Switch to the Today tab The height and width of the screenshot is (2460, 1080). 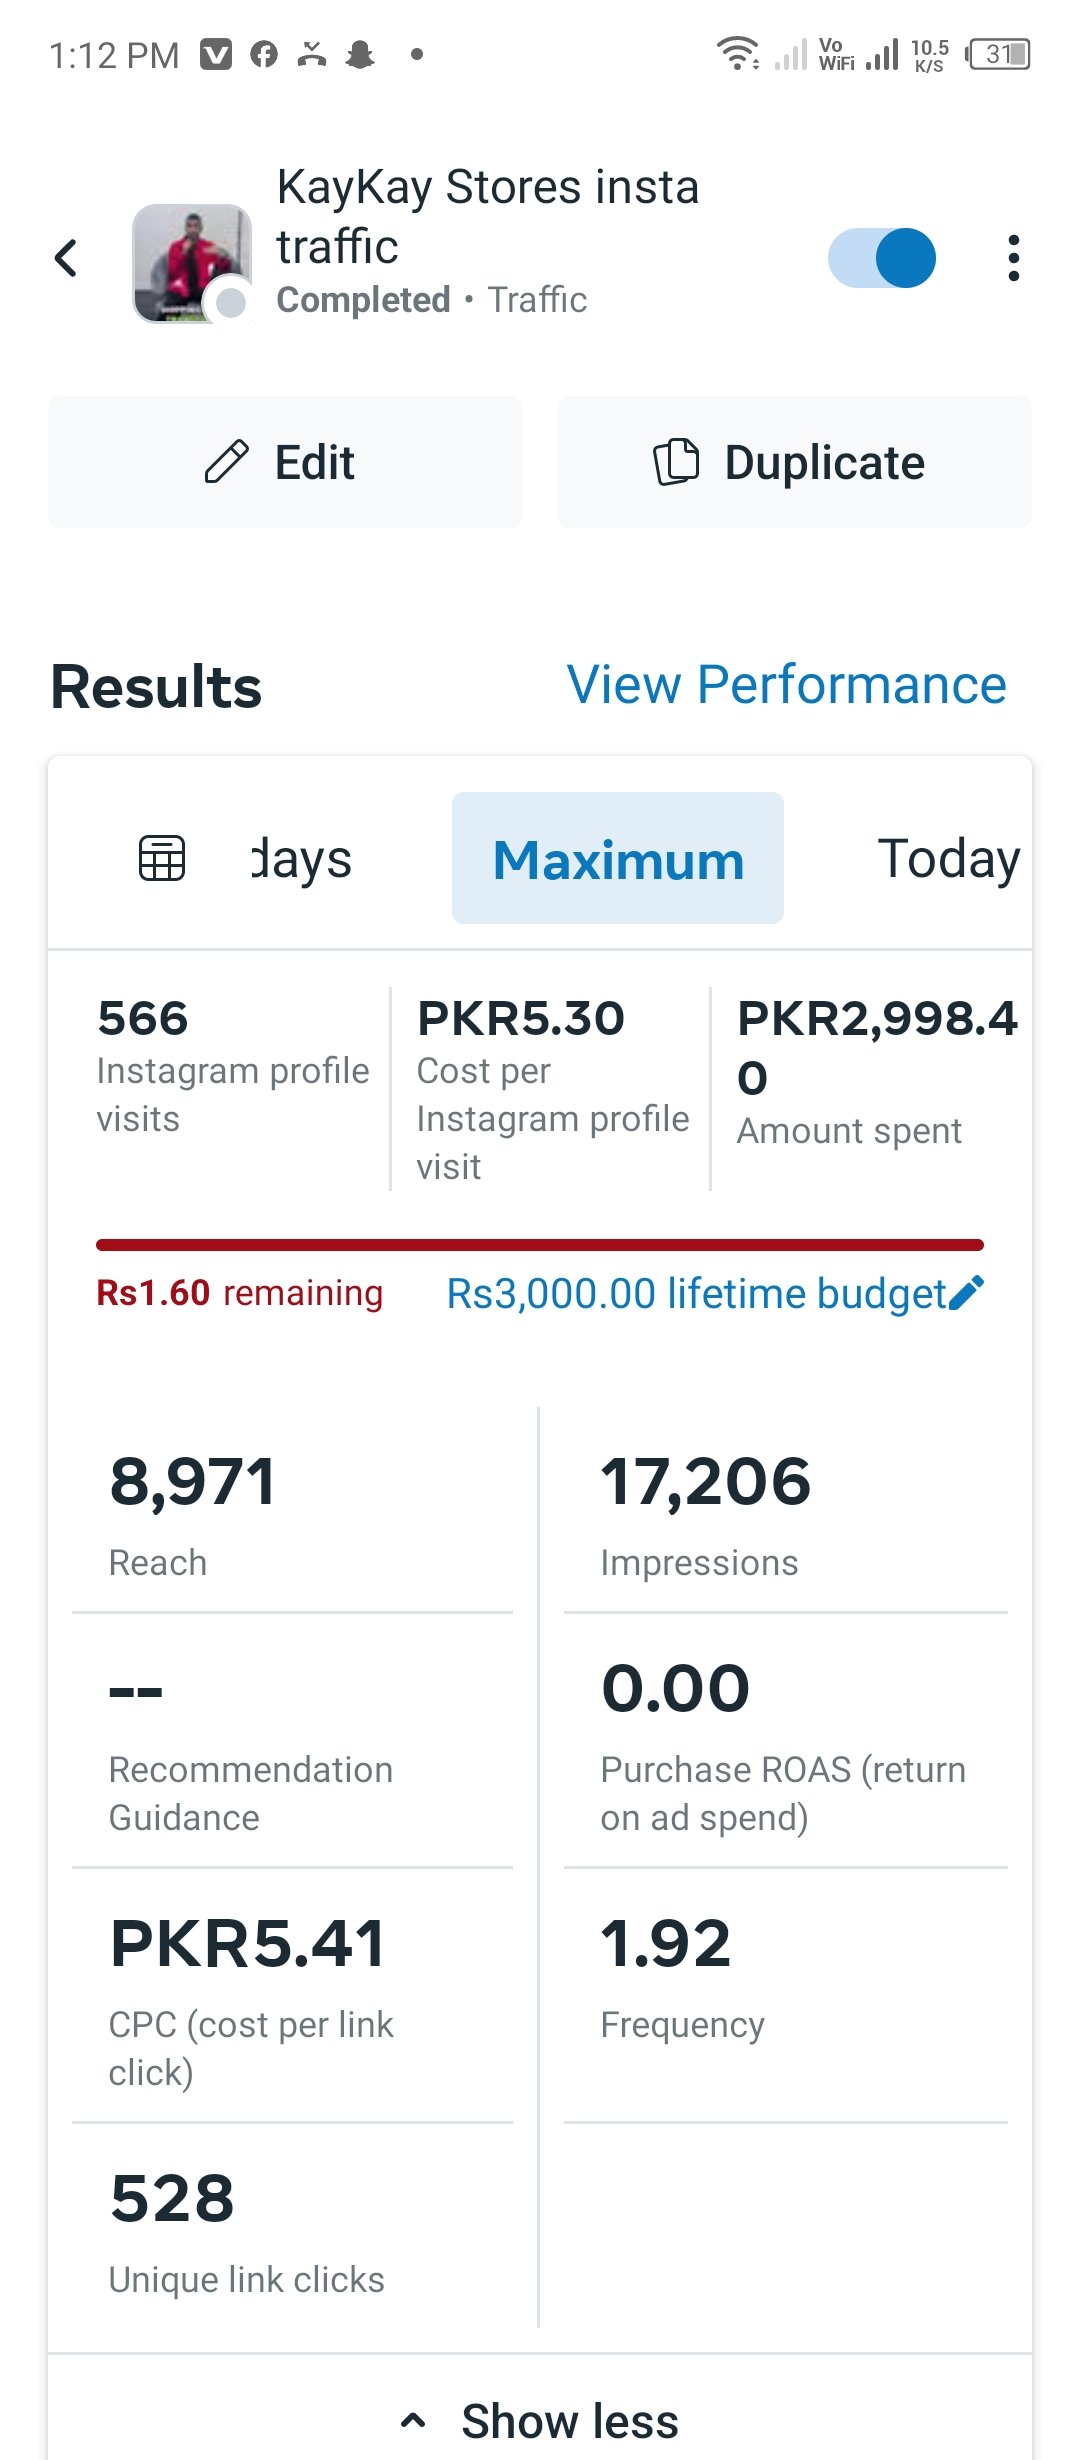point(948,859)
